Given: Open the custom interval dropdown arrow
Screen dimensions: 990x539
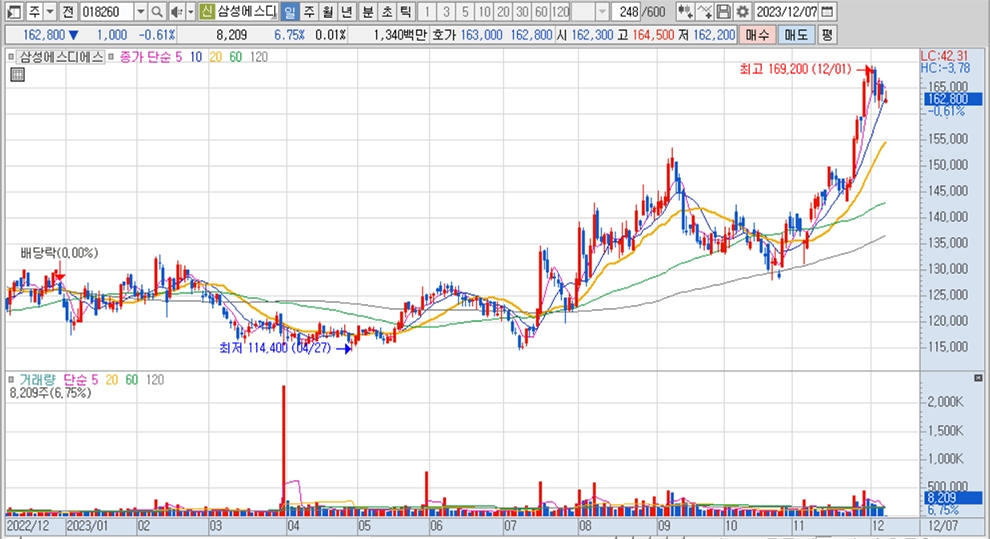Looking at the screenshot, I should click(x=602, y=11).
